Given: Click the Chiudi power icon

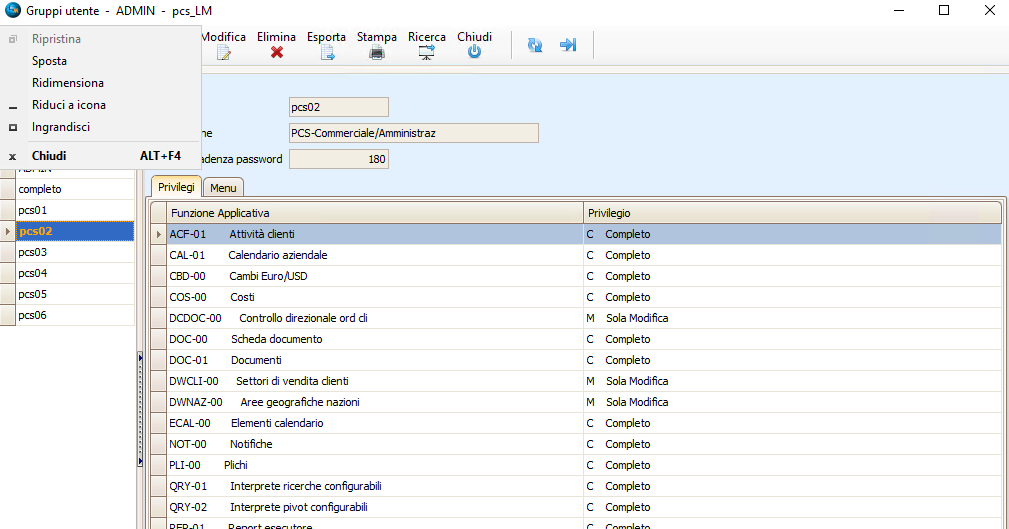Looking at the screenshot, I should 474,52.
